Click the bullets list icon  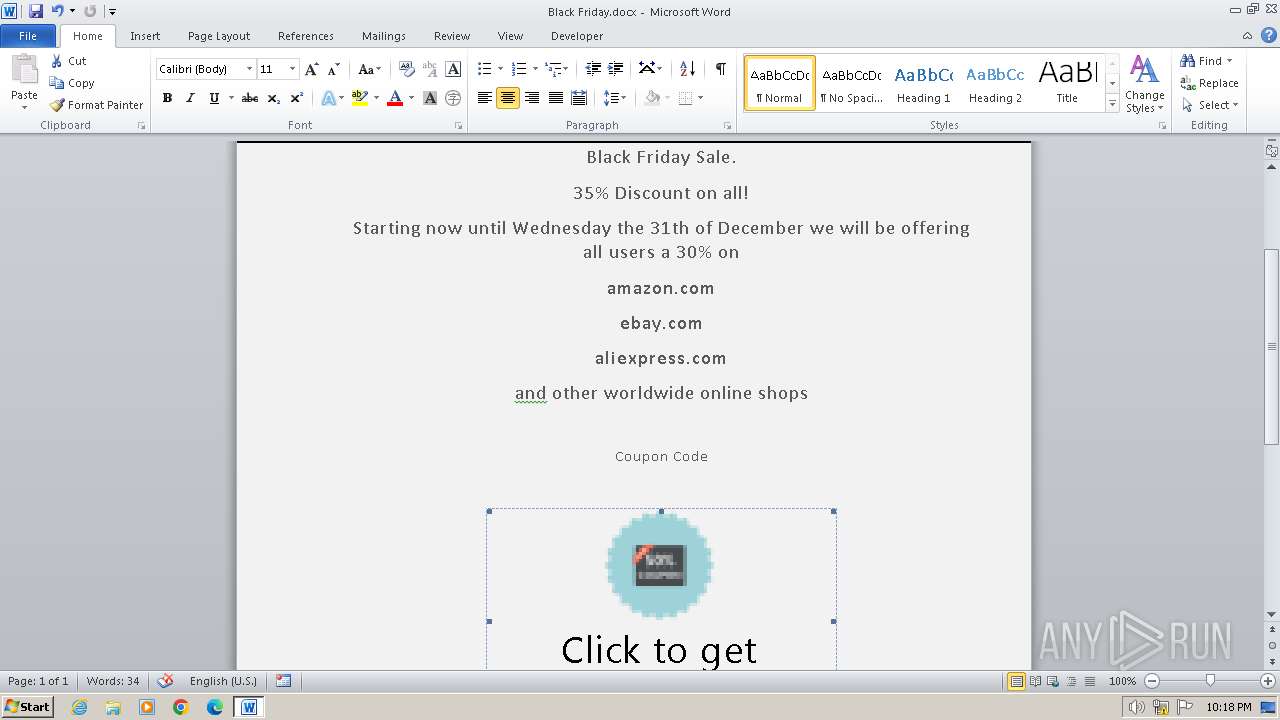pos(485,69)
